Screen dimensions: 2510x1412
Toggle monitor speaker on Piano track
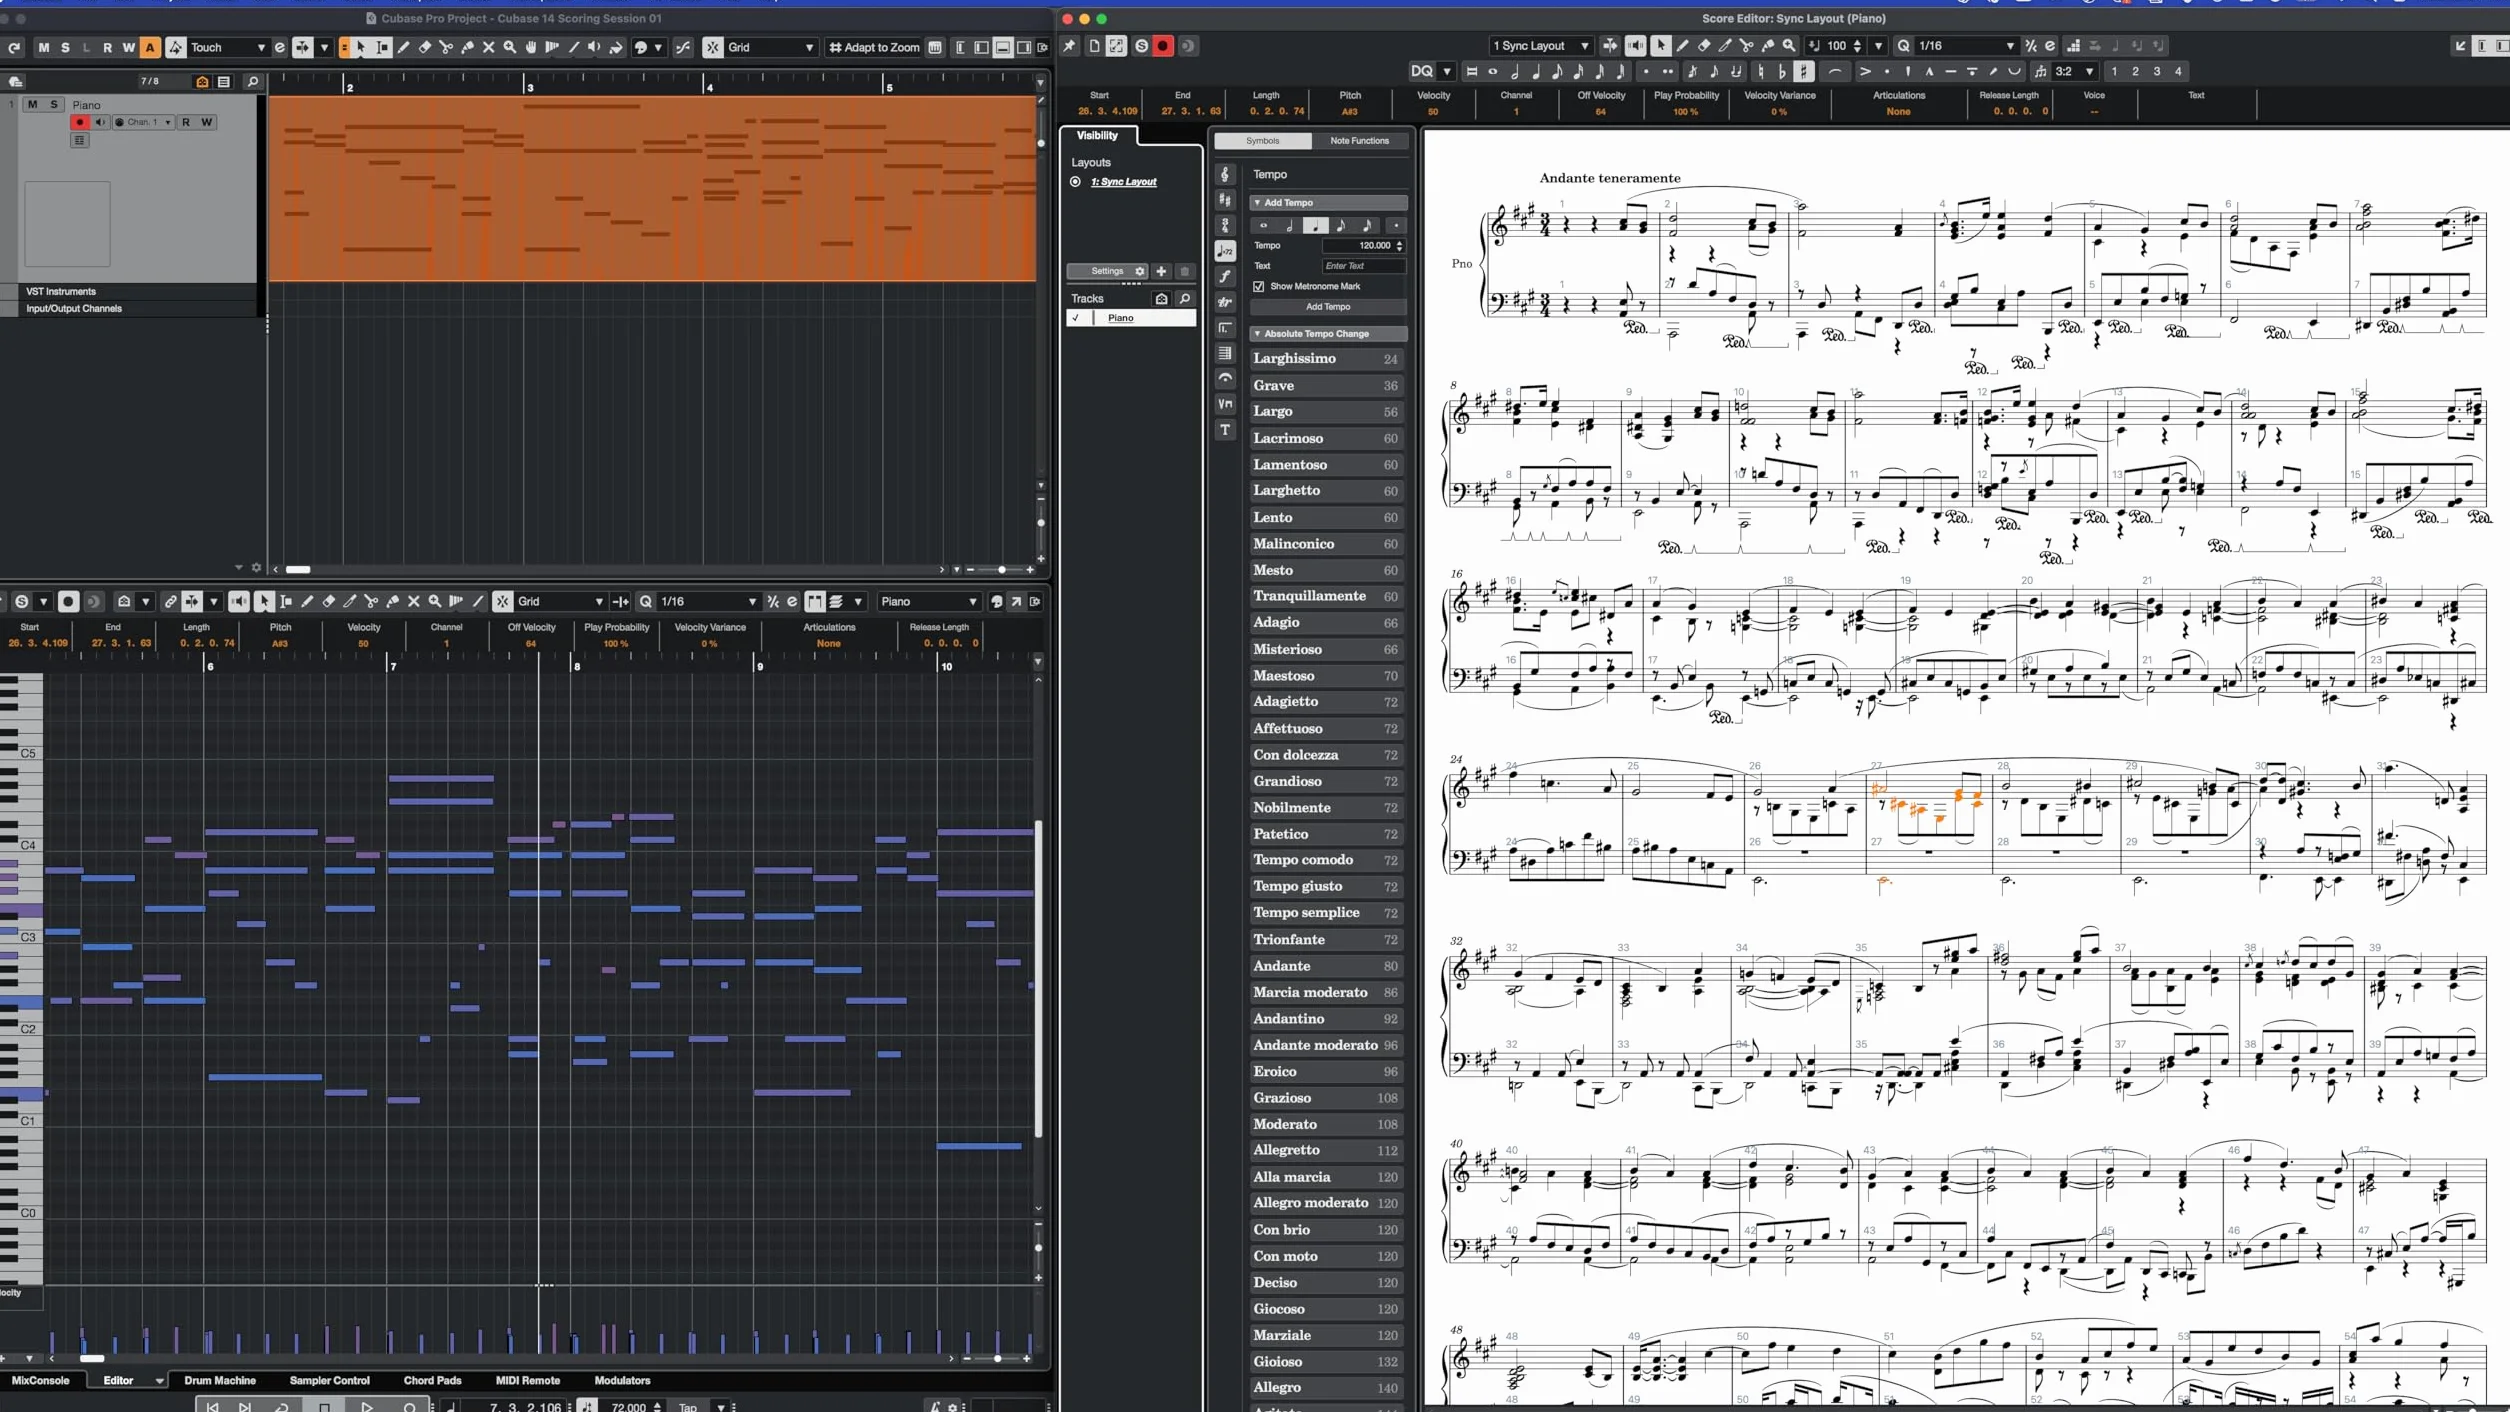(x=100, y=122)
